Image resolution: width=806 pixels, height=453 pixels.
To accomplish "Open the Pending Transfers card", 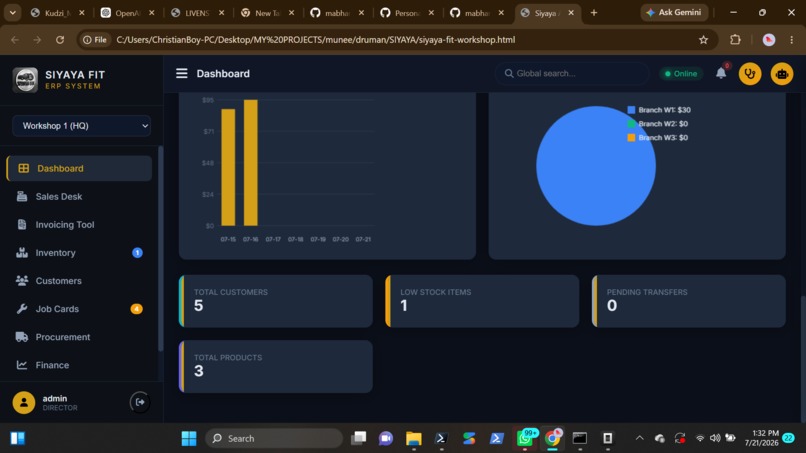I will point(689,301).
